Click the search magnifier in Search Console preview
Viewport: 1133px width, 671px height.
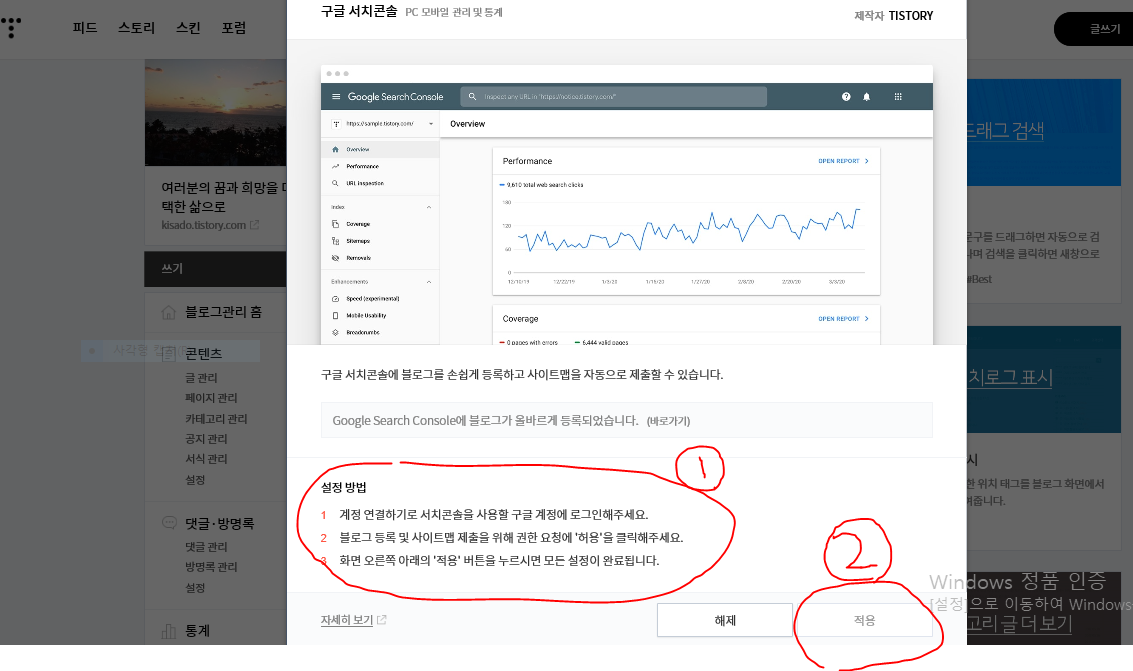click(473, 97)
